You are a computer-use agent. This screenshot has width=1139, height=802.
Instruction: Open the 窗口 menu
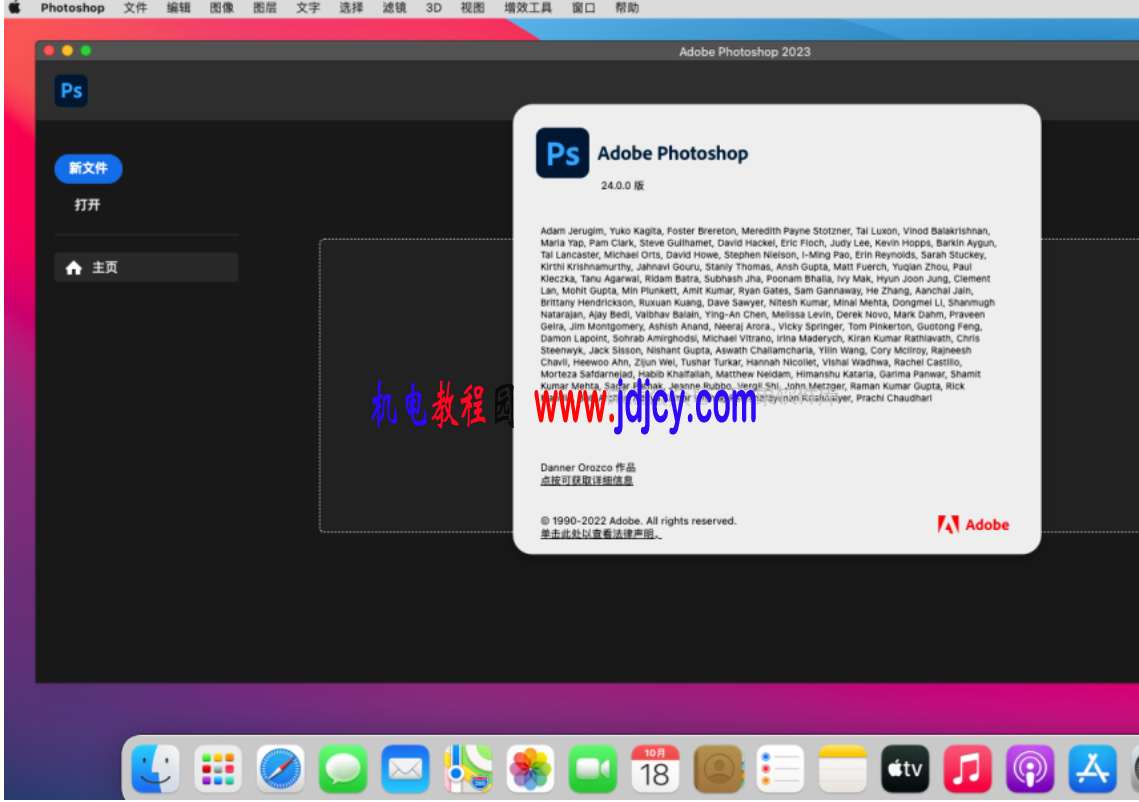[584, 7]
